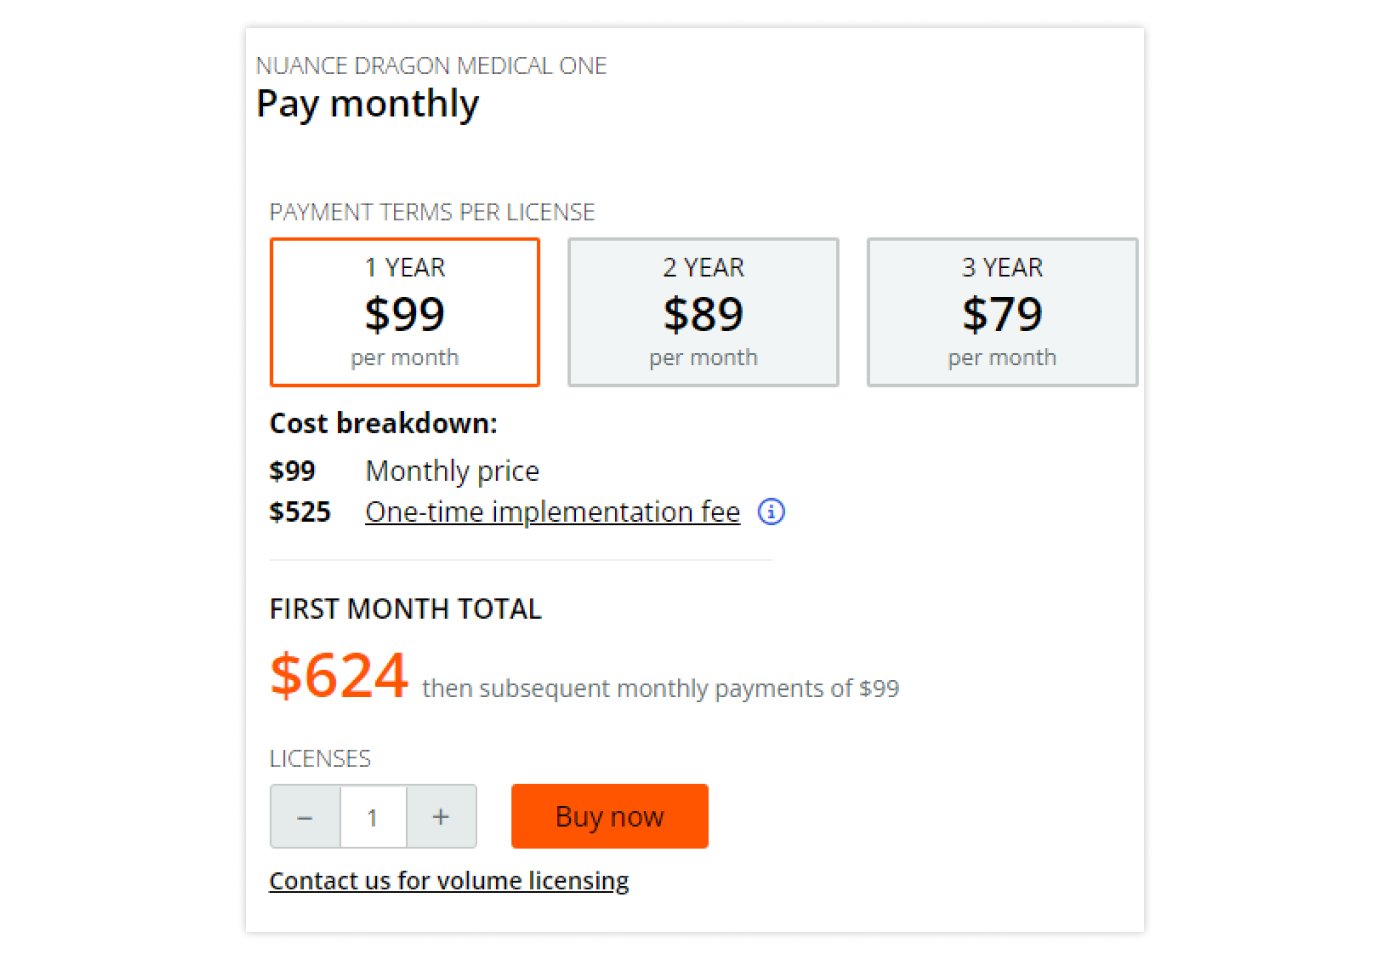Click the info icon beside implementation fee
This screenshot has width=1390, height=960.
[771, 512]
